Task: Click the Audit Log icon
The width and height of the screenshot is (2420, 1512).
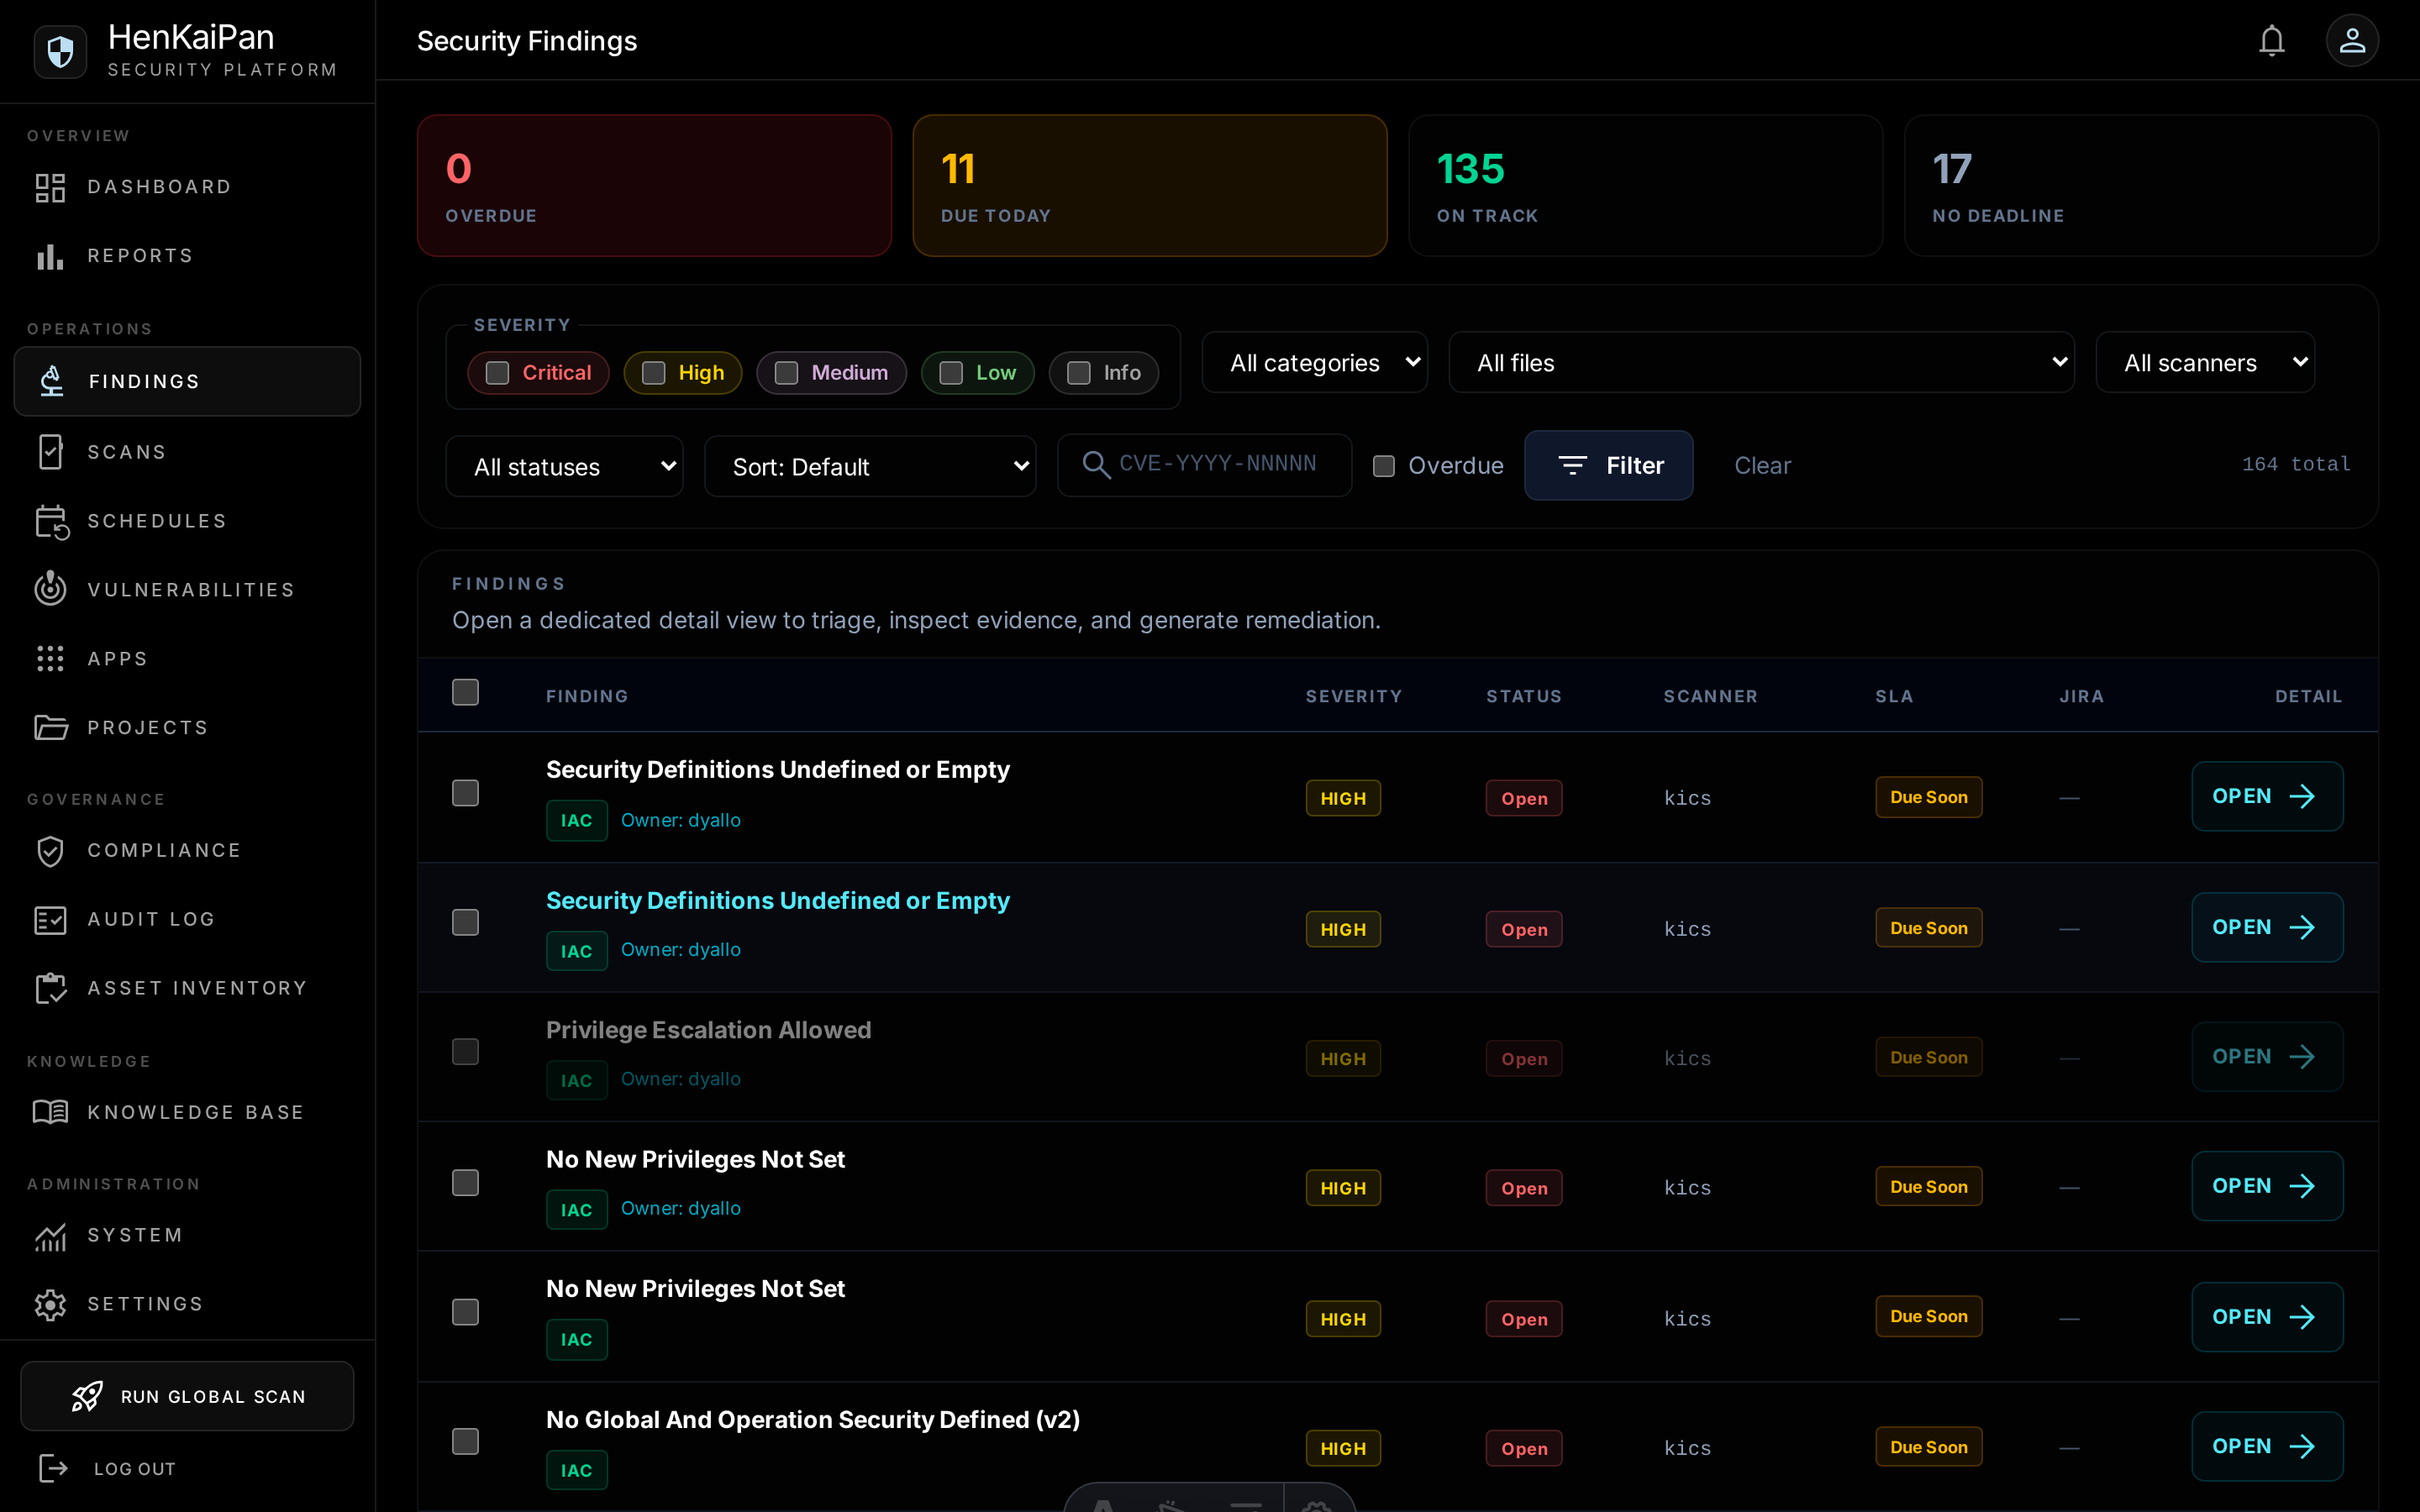Action: click(x=50, y=919)
